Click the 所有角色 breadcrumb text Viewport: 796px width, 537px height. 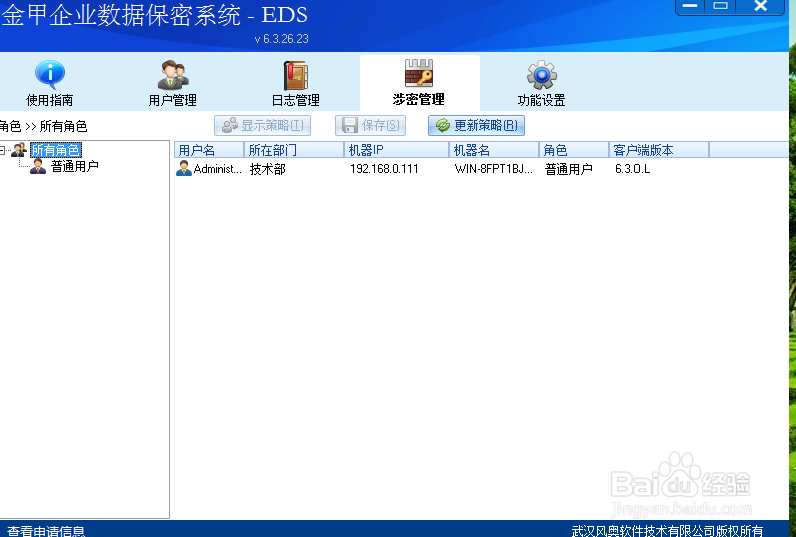[63, 126]
